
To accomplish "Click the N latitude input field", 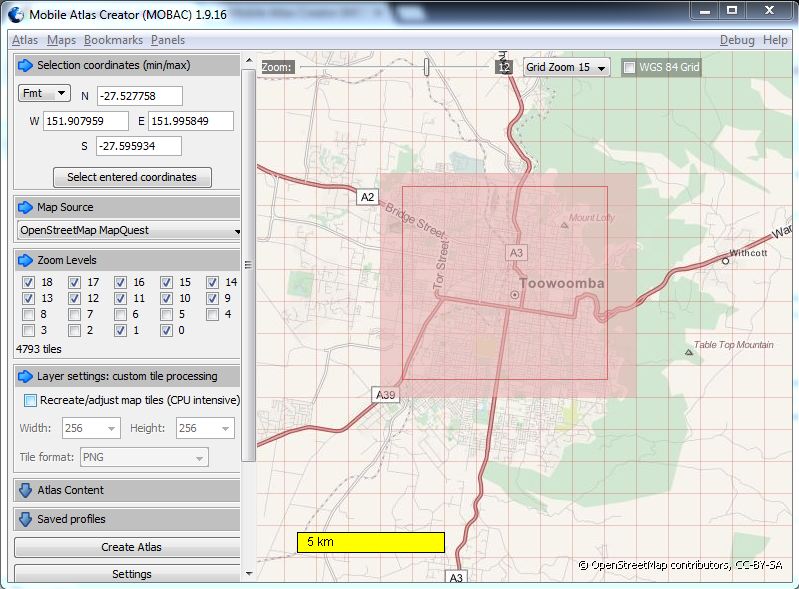I will (x=139, y=96).
